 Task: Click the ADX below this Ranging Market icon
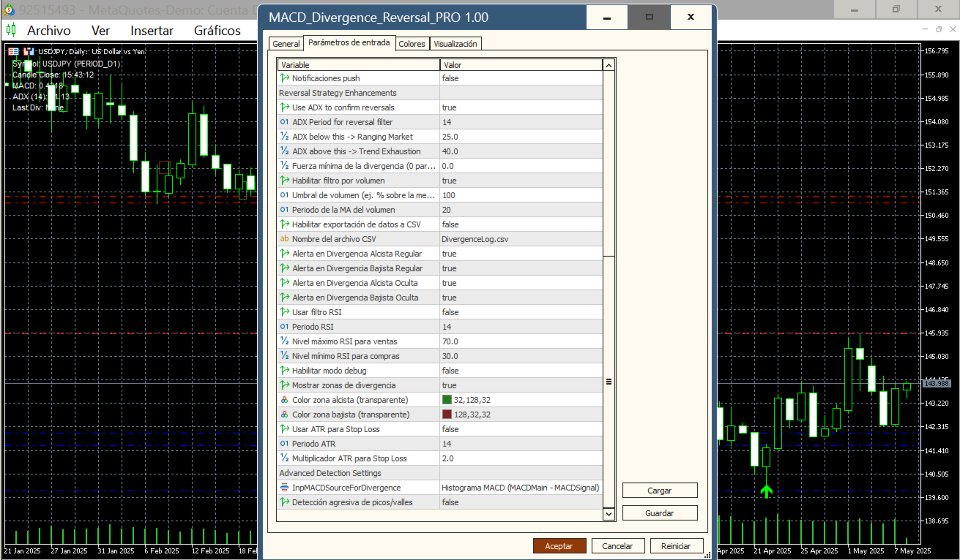(x=284, y=136)
